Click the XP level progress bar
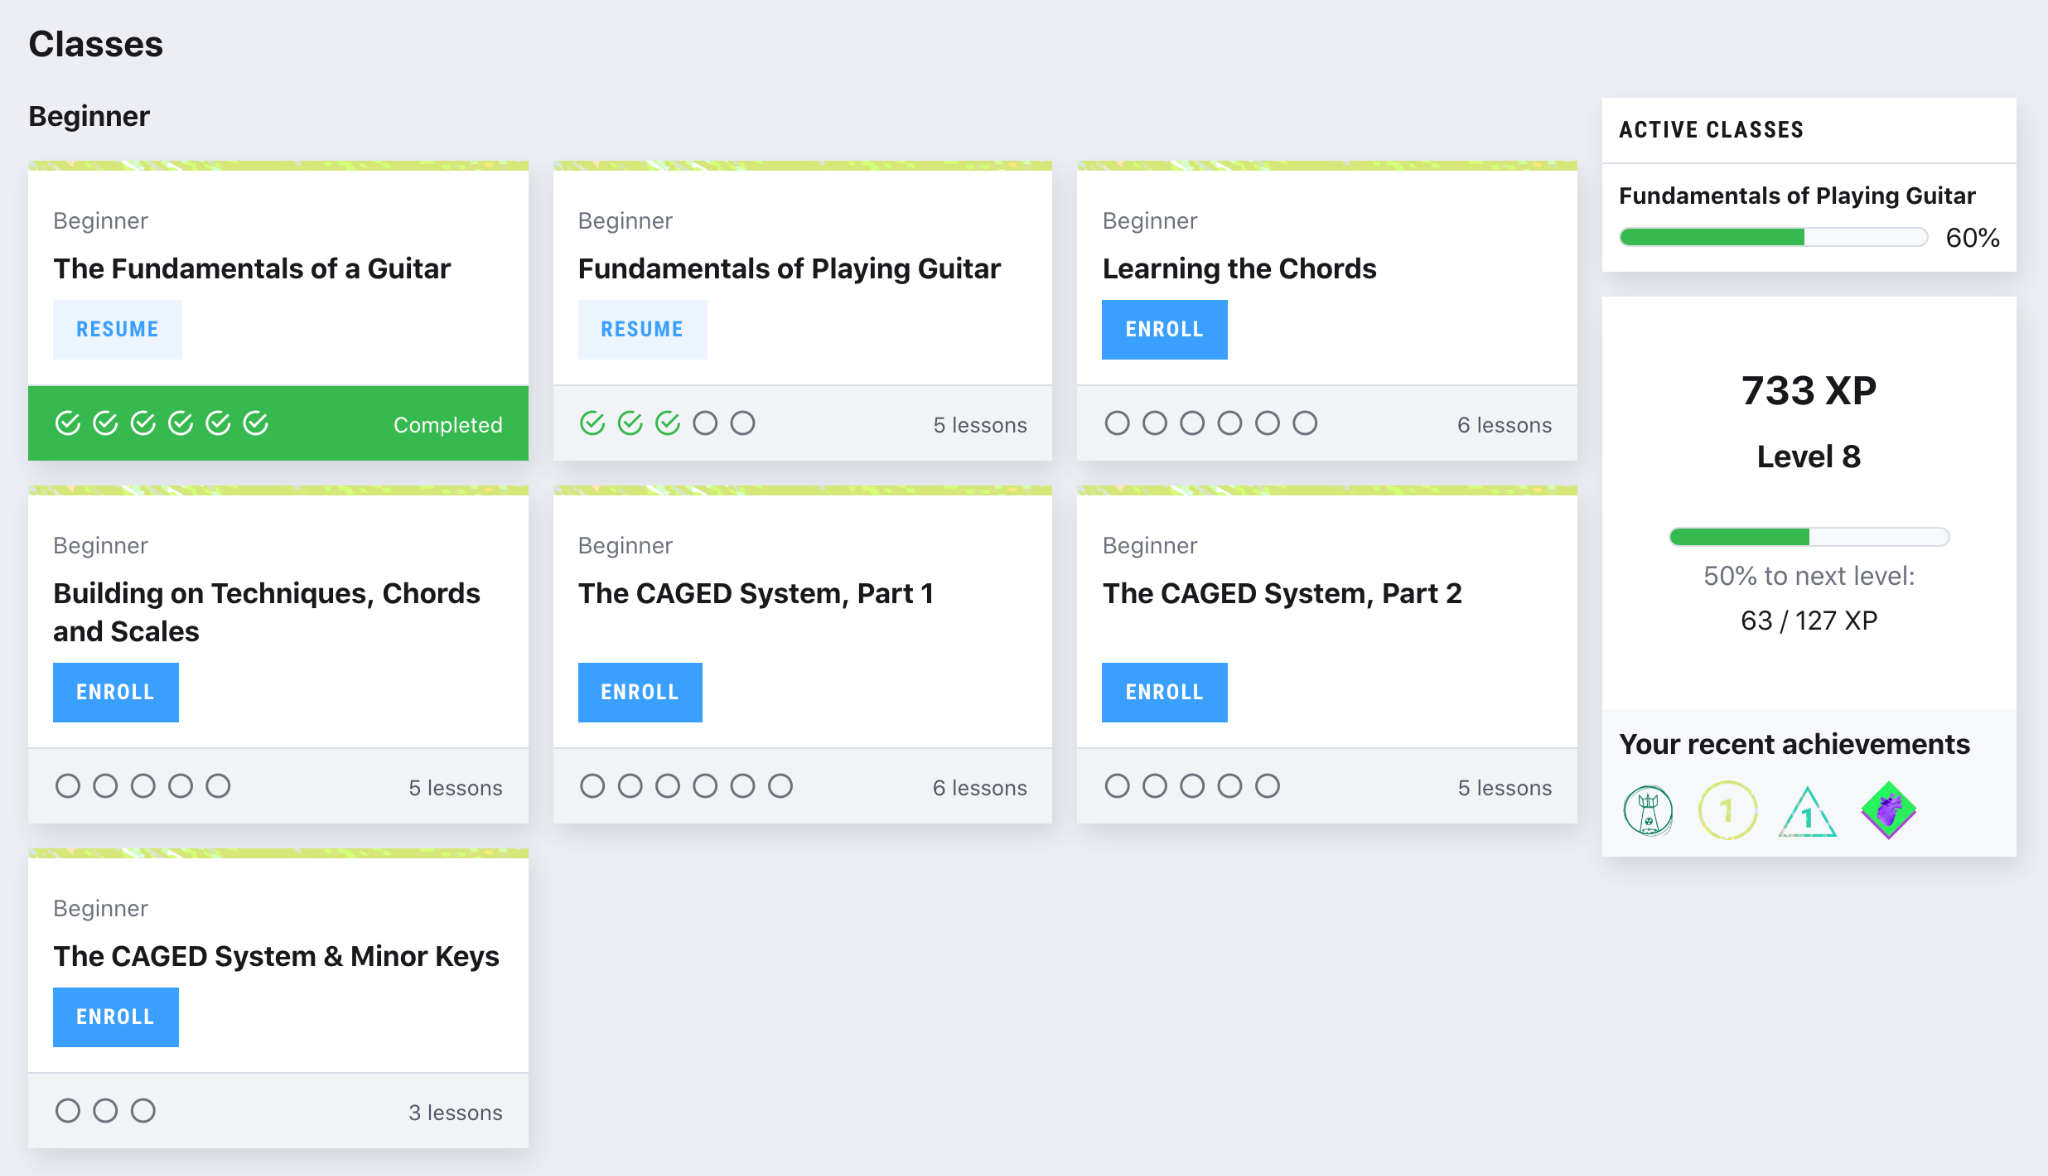The width and height of the screenshot is (2048, 1176). click(1808, 537)
